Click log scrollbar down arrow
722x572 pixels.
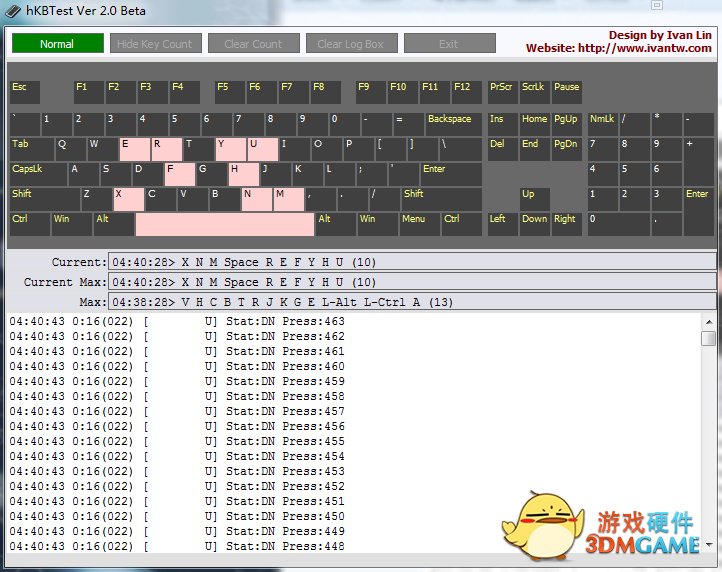(x=708, y=545)
